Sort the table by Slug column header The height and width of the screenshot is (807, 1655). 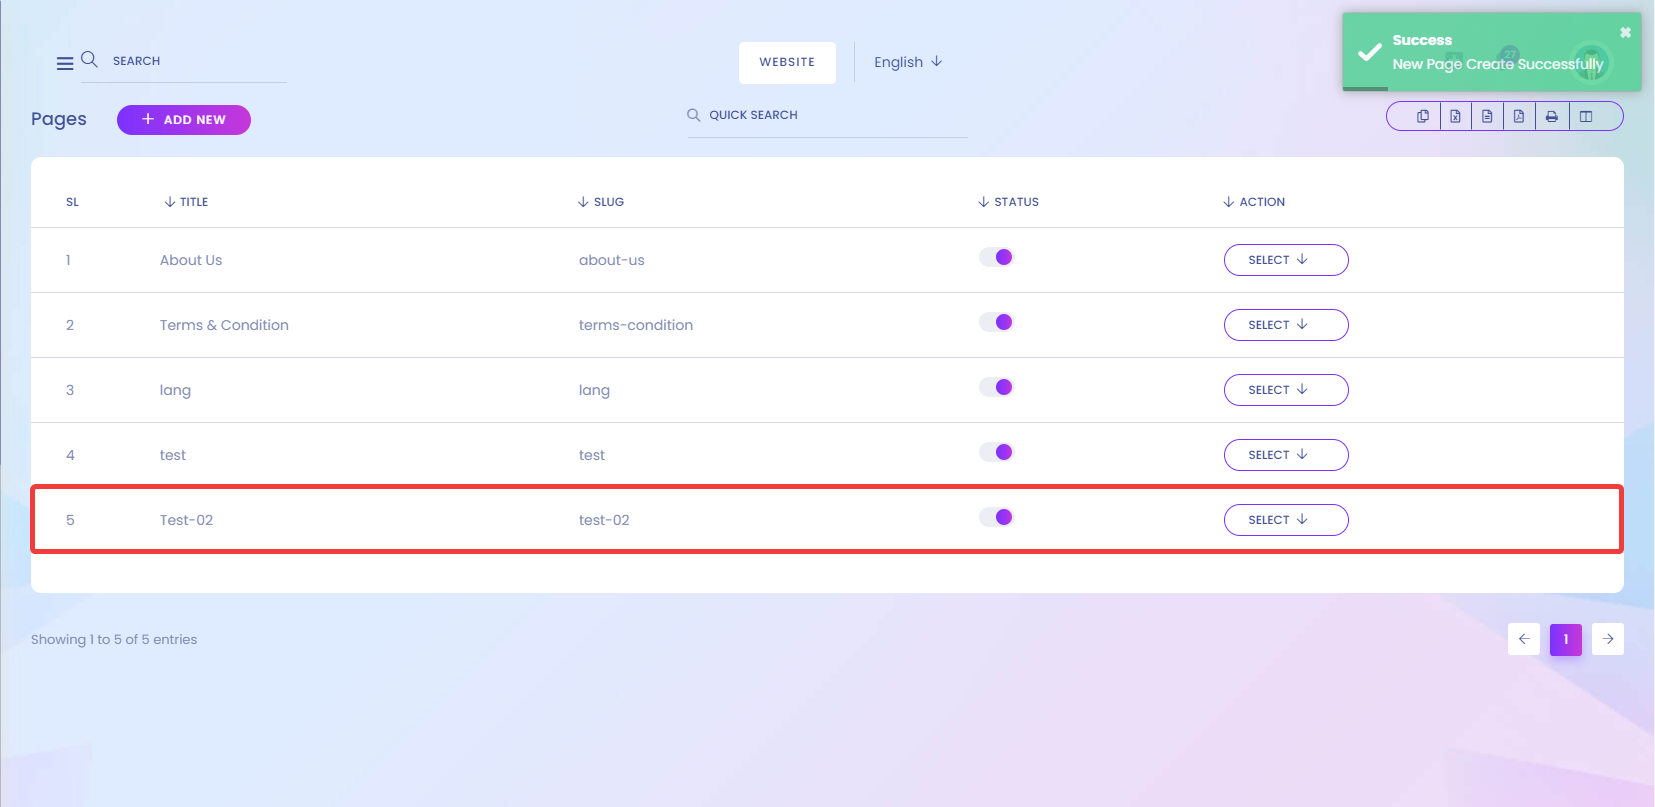pyautogui.click(x=601, y=202)
